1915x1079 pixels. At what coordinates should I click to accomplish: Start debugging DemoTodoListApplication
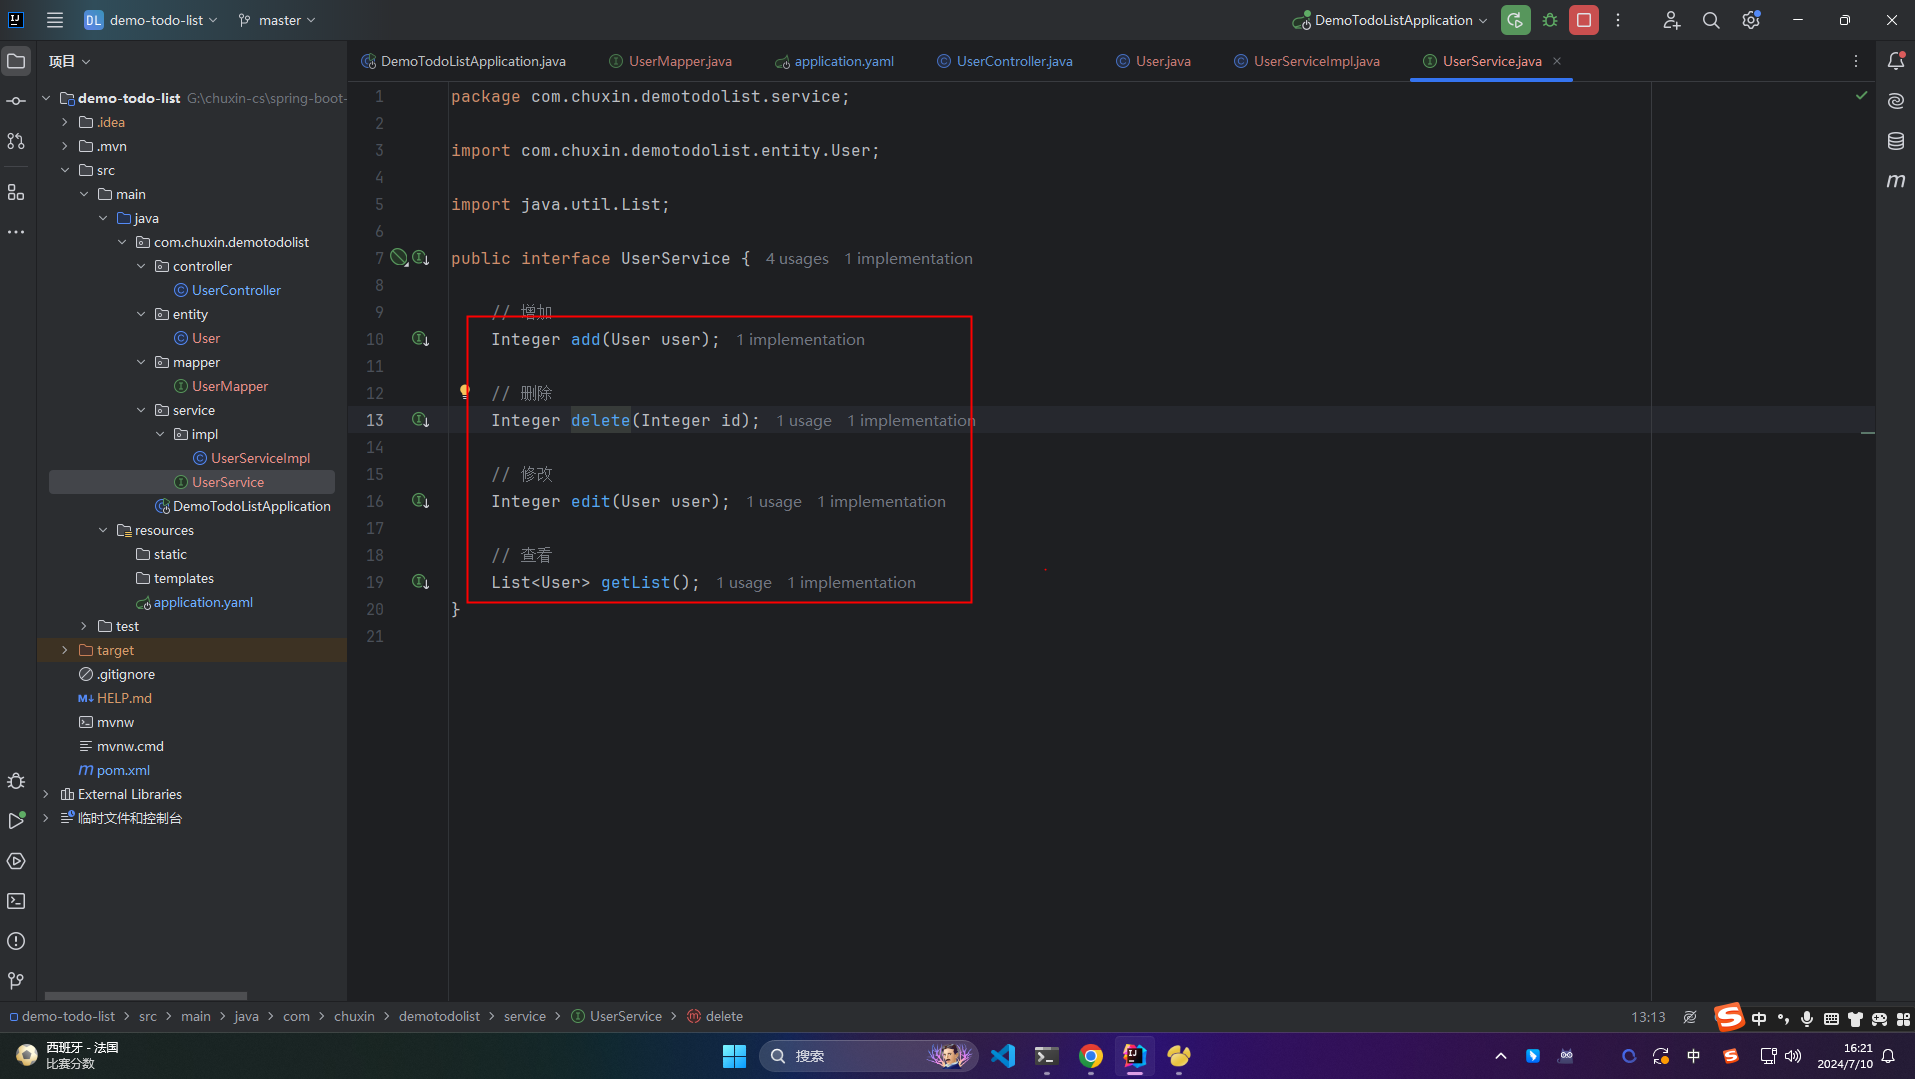coord(1550,20)
